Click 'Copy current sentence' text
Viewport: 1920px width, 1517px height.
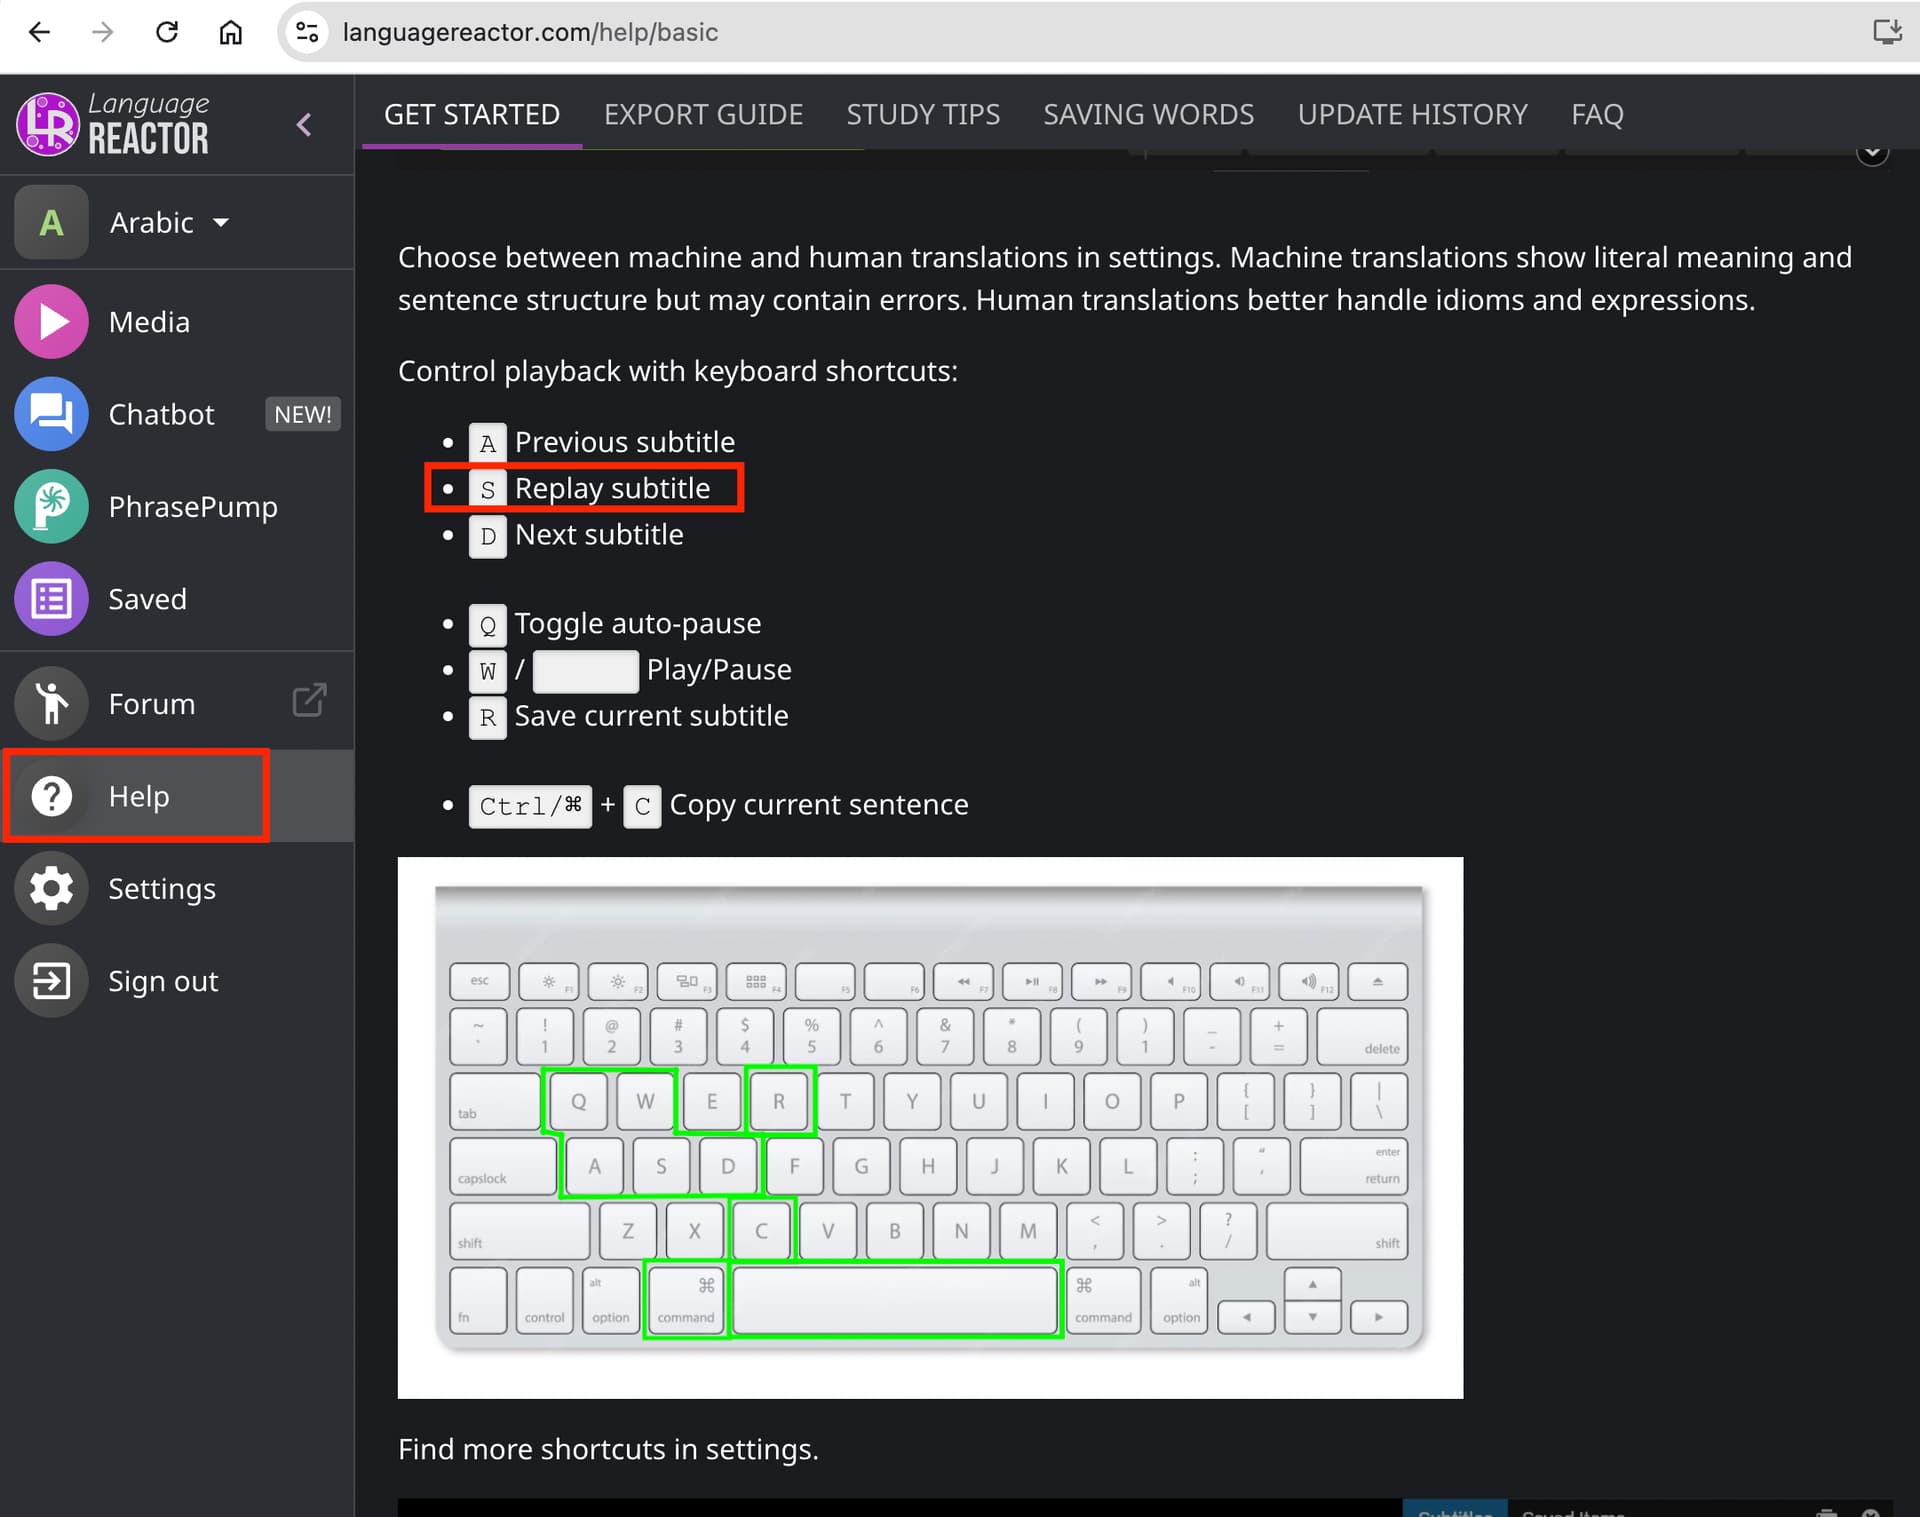coord(818,804)
